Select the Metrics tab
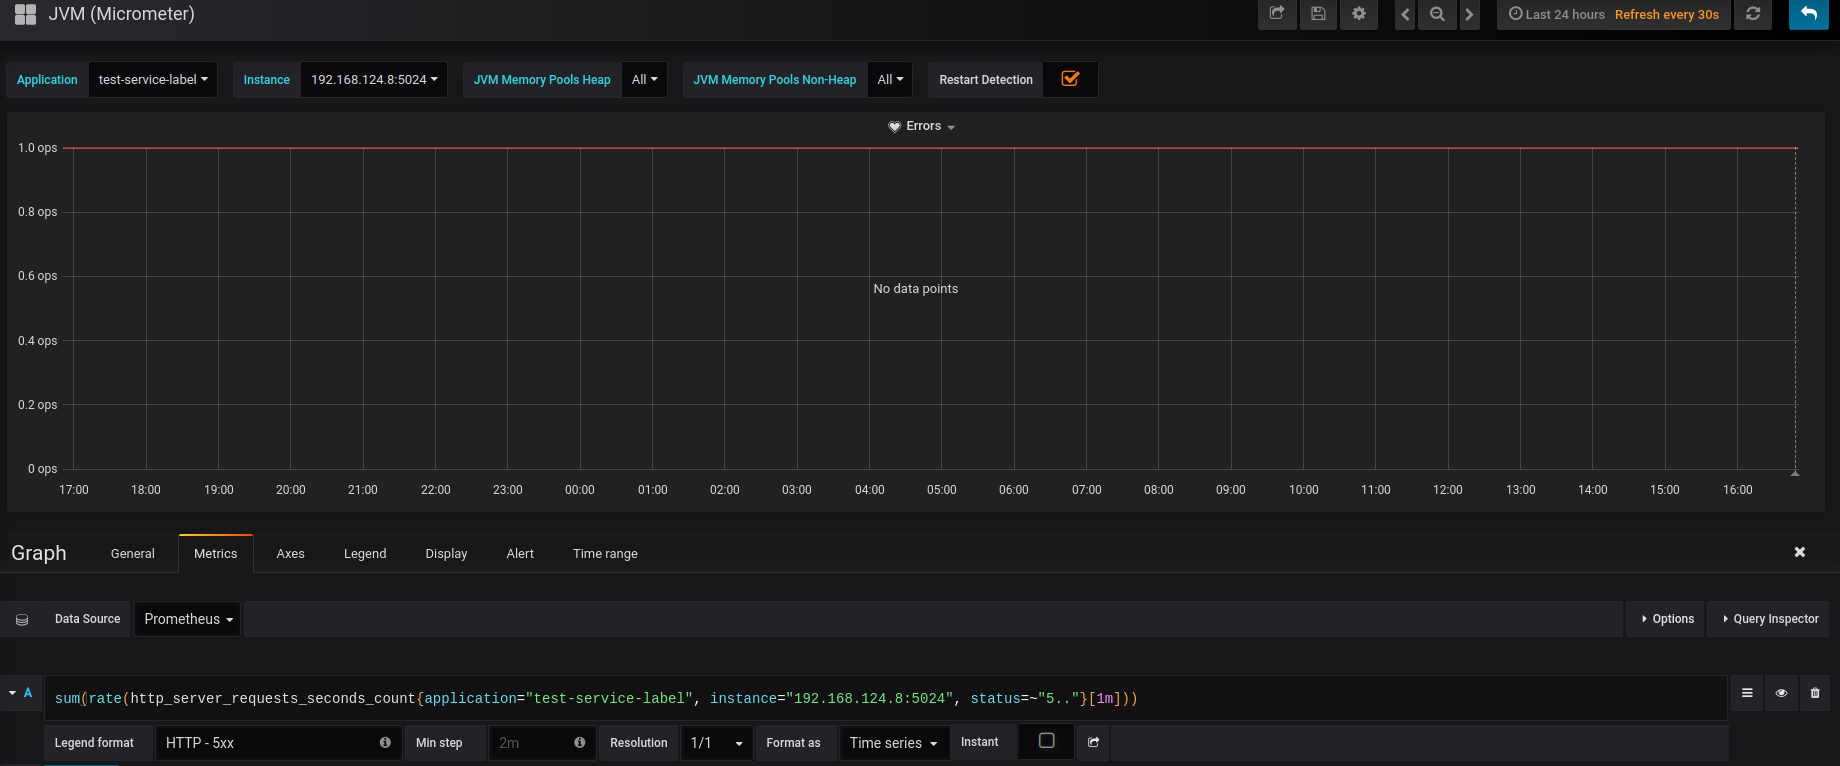1840x766 pixels. 216,553
